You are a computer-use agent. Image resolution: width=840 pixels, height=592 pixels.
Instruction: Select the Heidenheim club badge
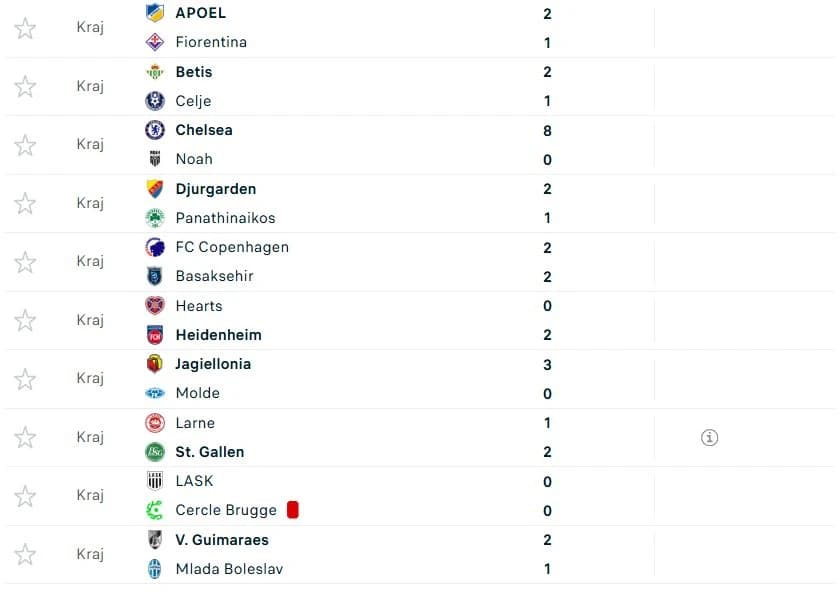point(155,335)
